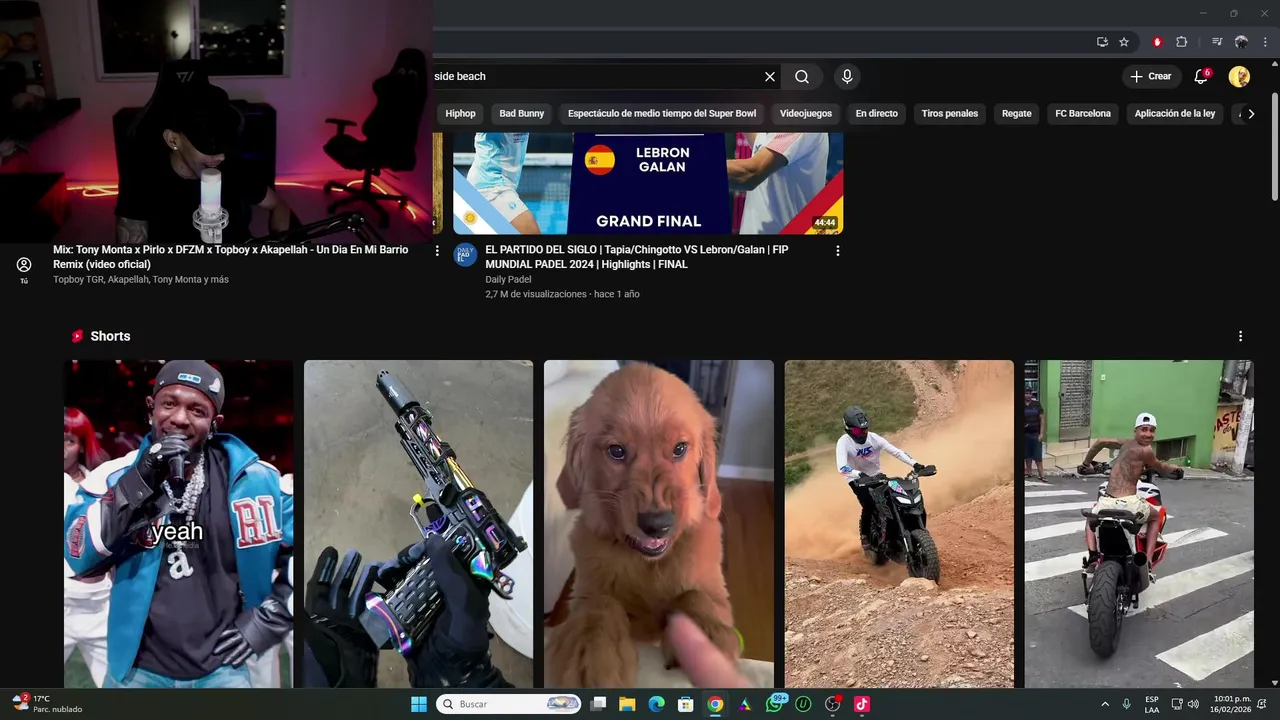Click the YouTube page vertical scrollbar
Screen dimensions: 1280x720
point(1274,147)
